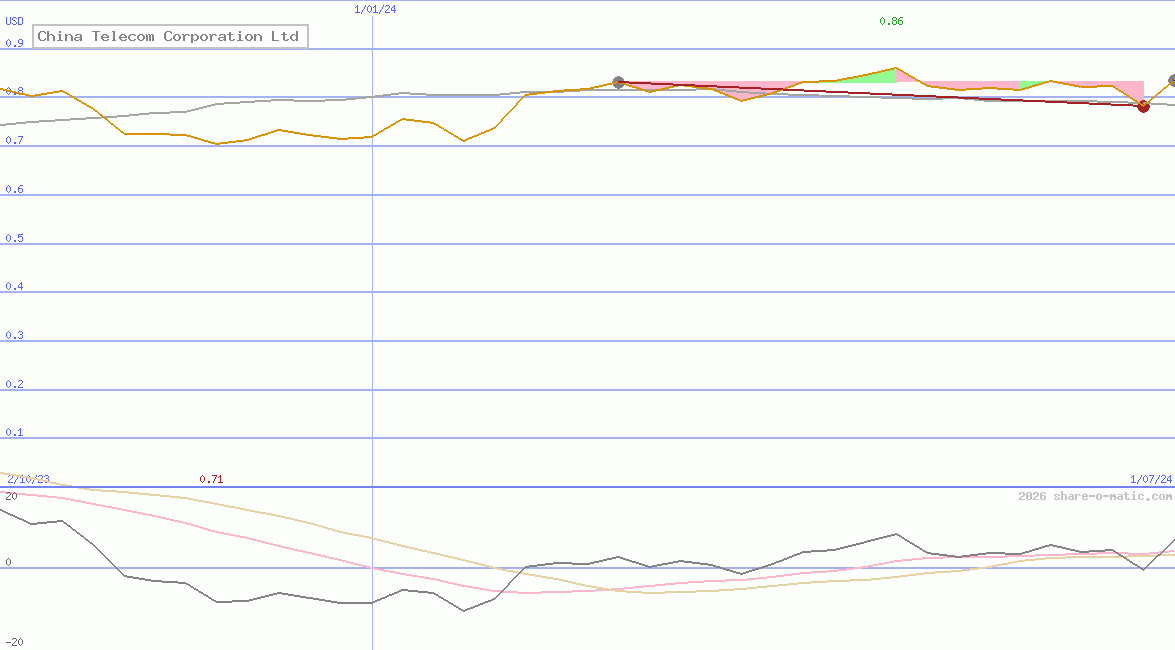
Task: Click the 0.7 price axis label
Action: coord(14,140)
